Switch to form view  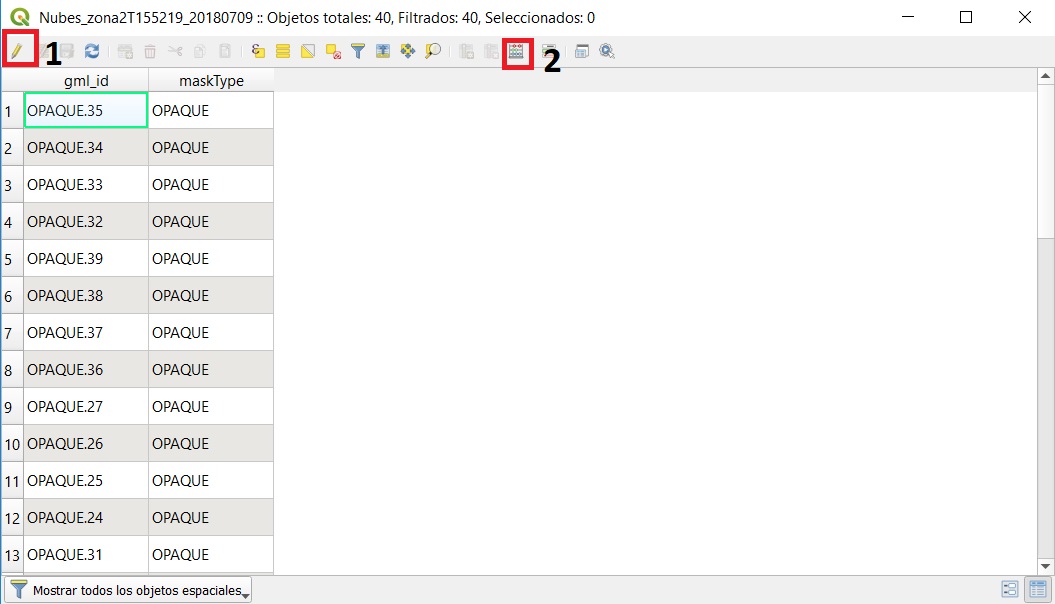pos(1009,590)
